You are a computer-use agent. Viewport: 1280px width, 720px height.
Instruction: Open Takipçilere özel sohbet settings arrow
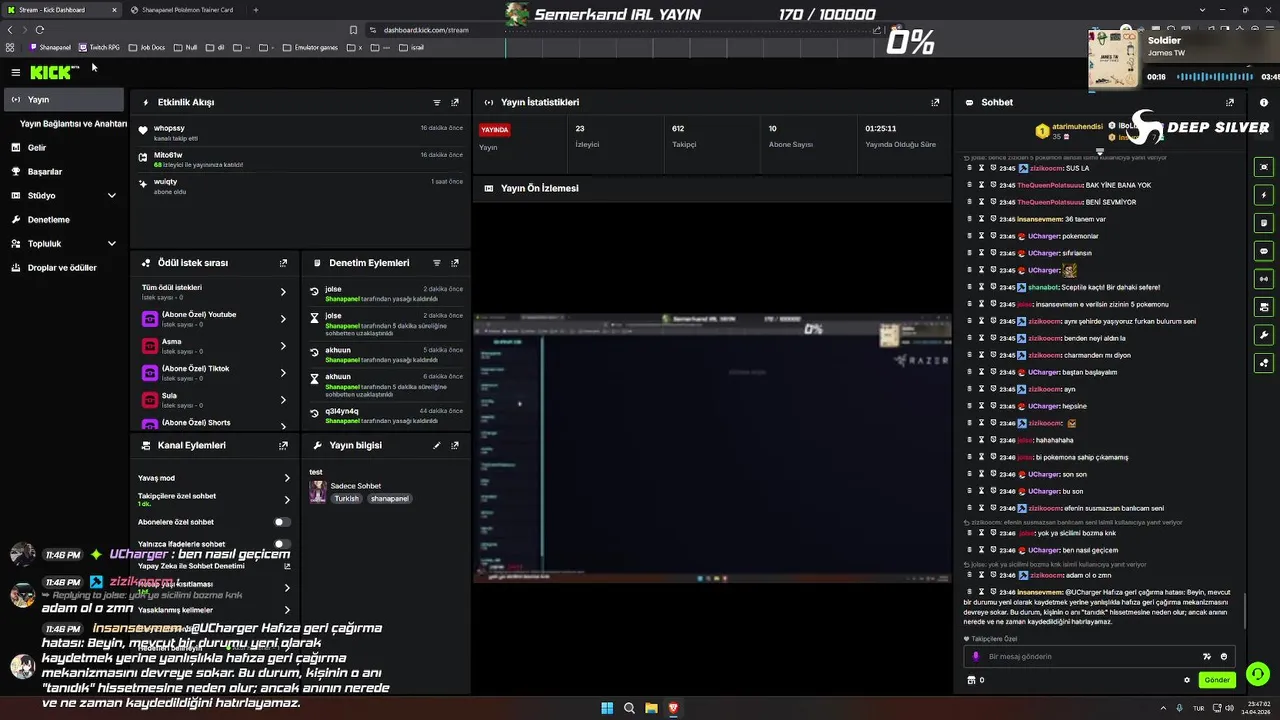coord(287,499)
